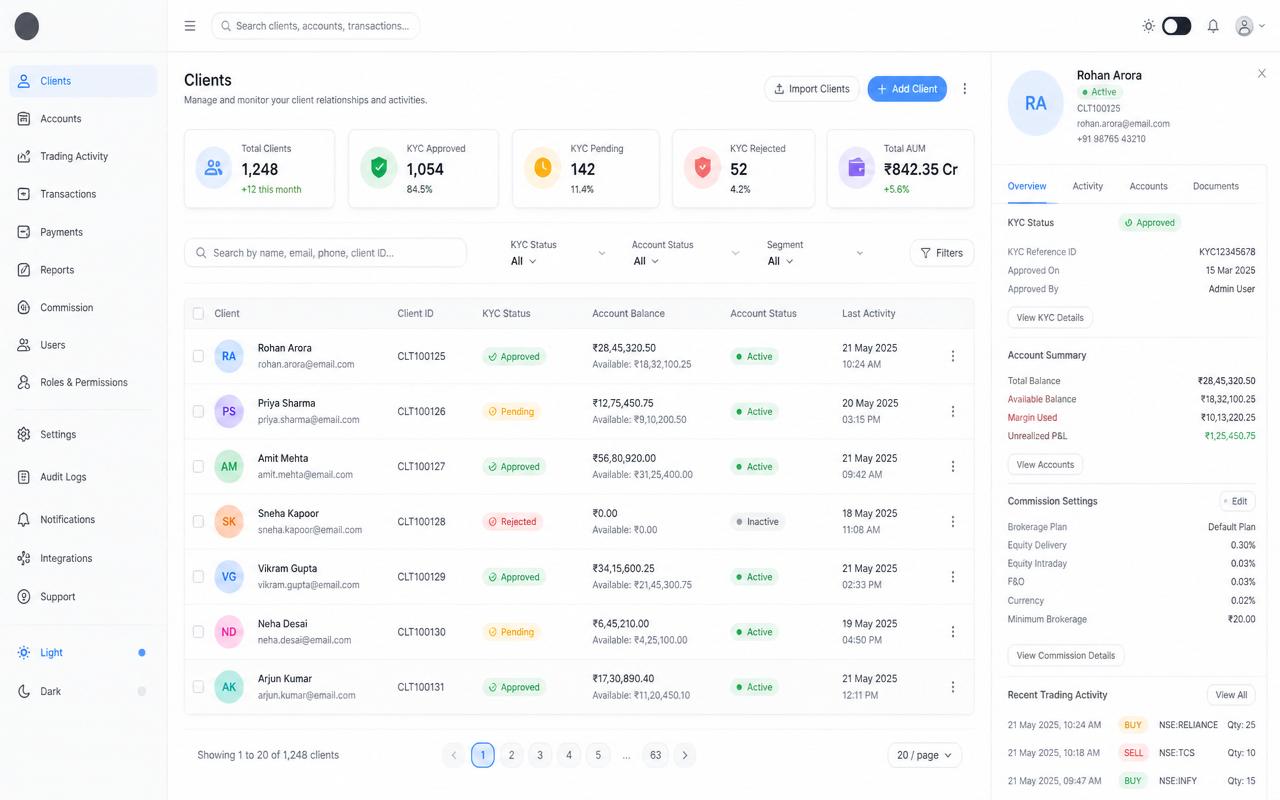Image resolution: width=1280 pixels, height=800 pixels.
Task: Select the Clients sidebar item
Action: pyautogui.click(x=83, y=81)
